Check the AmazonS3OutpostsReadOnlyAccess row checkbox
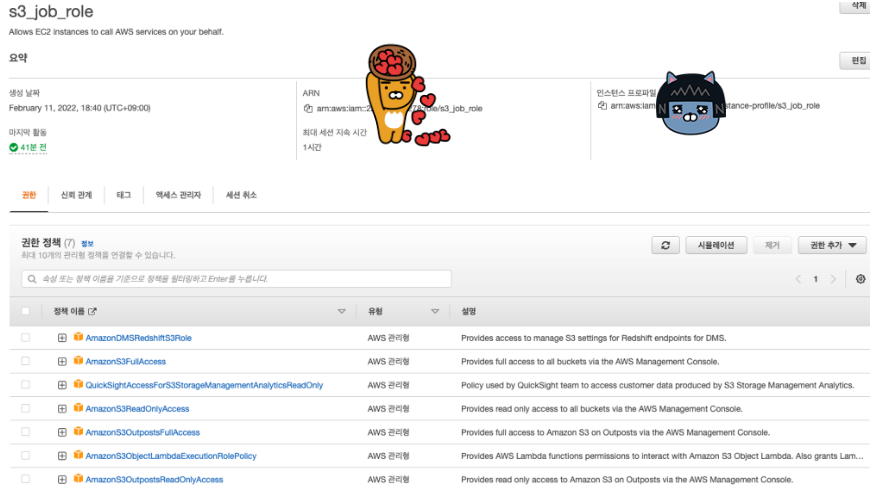This screenshot has width=876, height=492. click(25, 479)
